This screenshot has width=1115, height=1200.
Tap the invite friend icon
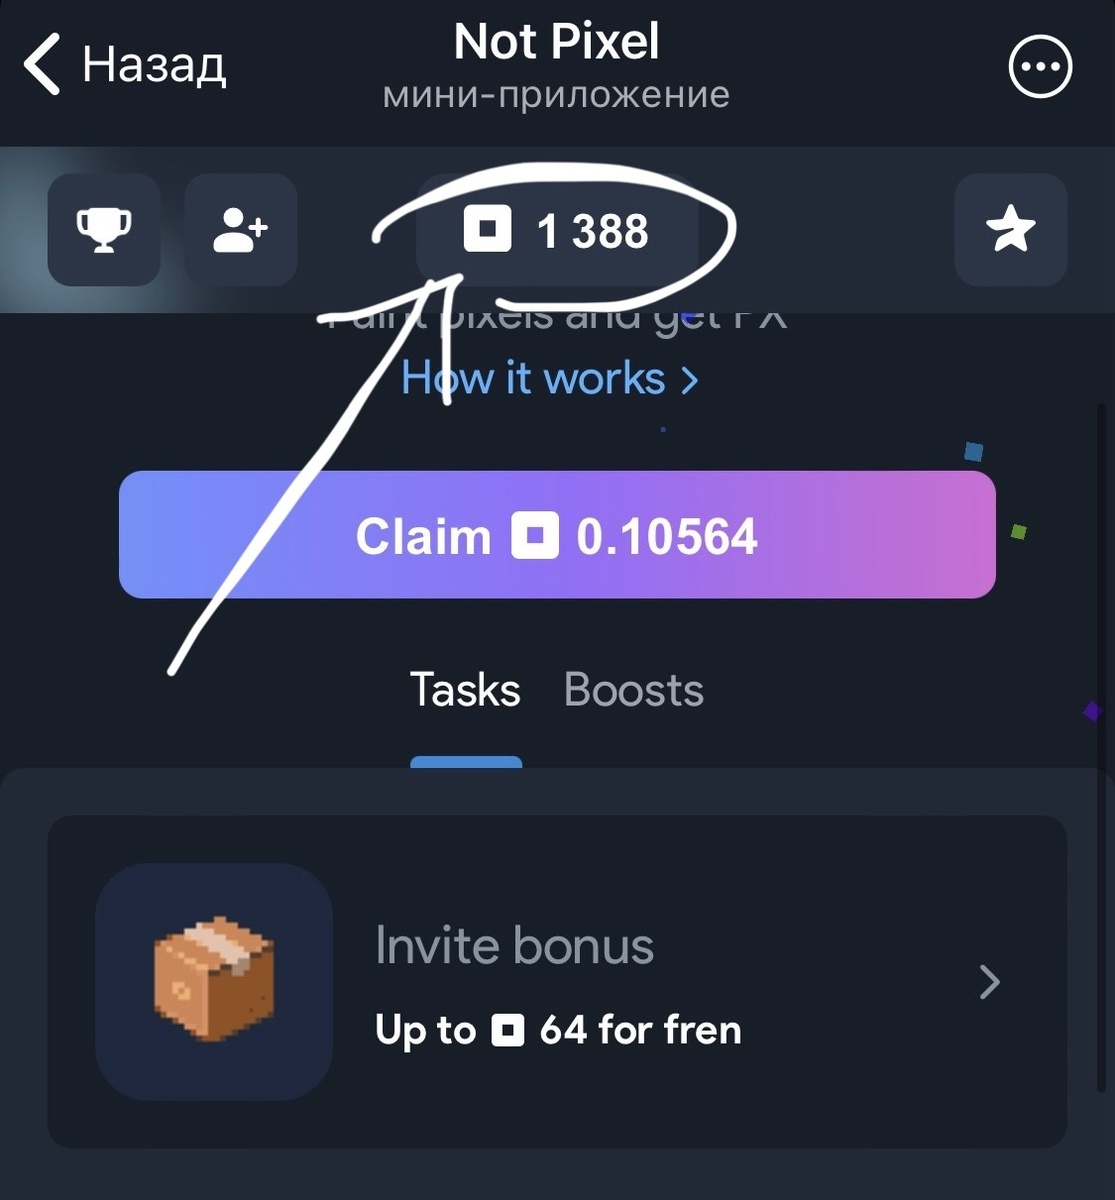click(241, 230)
